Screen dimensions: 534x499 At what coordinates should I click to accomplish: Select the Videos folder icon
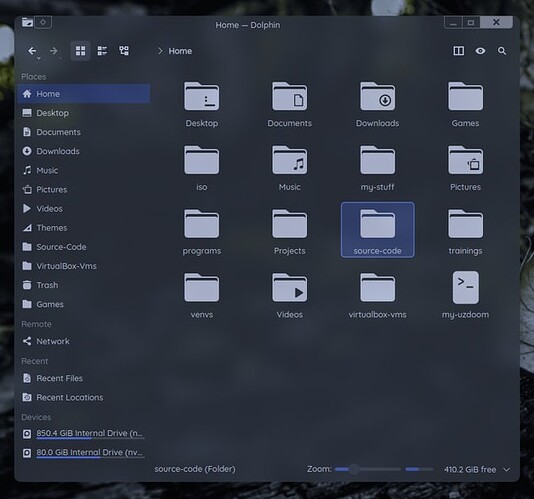click(289, 287)
